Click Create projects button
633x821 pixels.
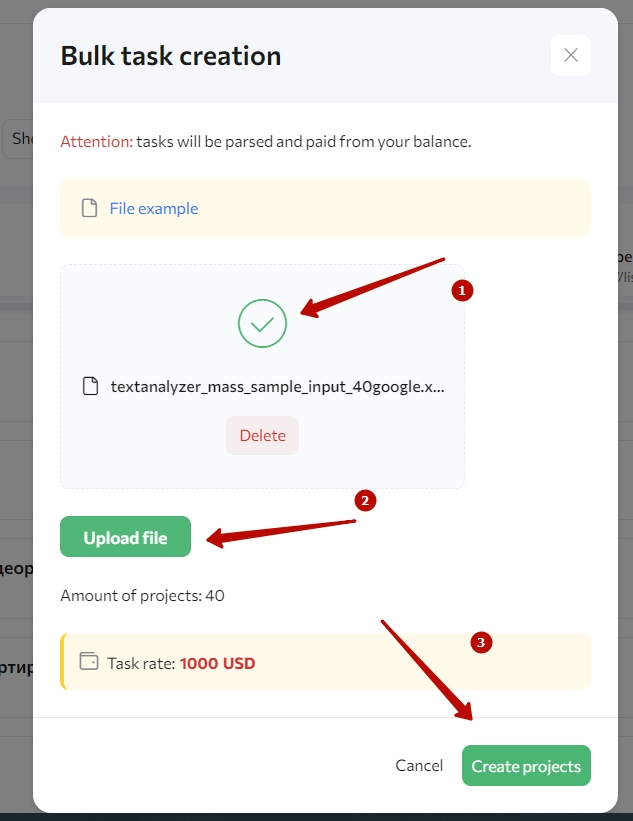point(526,765)
